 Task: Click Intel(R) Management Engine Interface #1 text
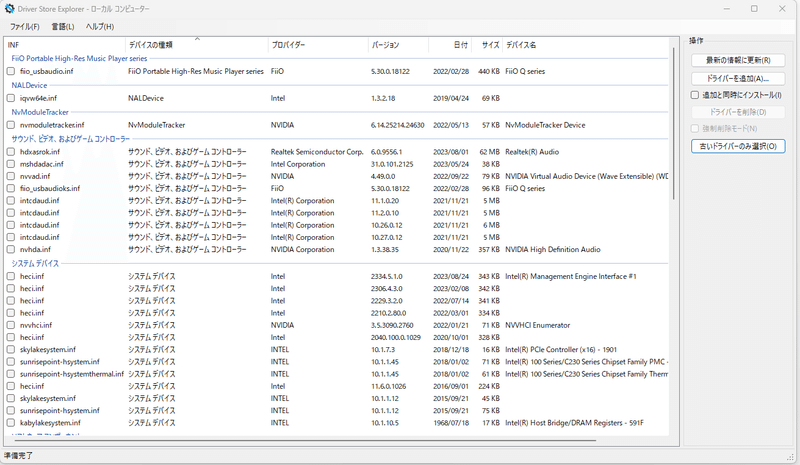570,276
